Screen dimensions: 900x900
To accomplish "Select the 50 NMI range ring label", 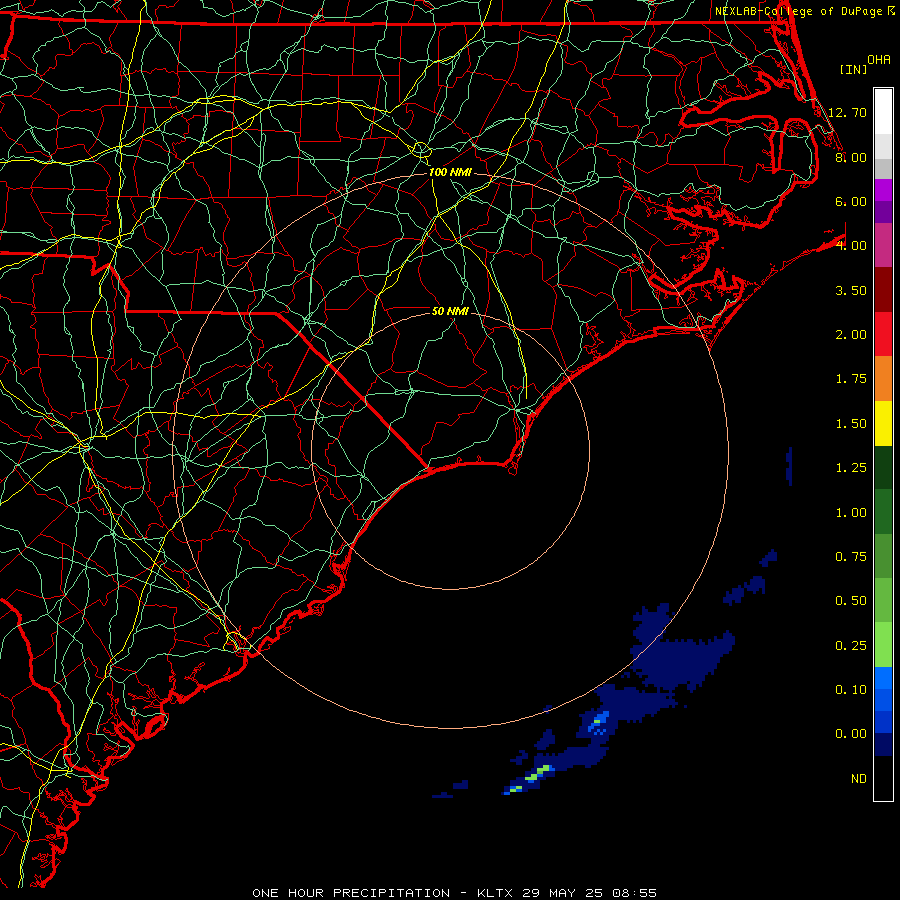I will [450, 311].
